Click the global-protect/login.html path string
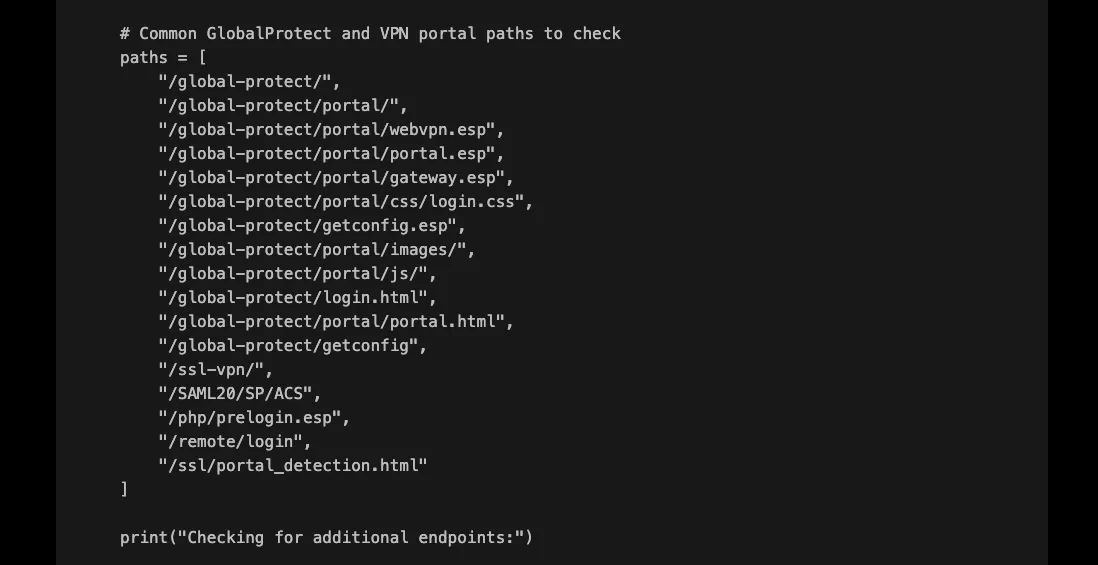Screen dimensions: 1098x565 [298, 298]
